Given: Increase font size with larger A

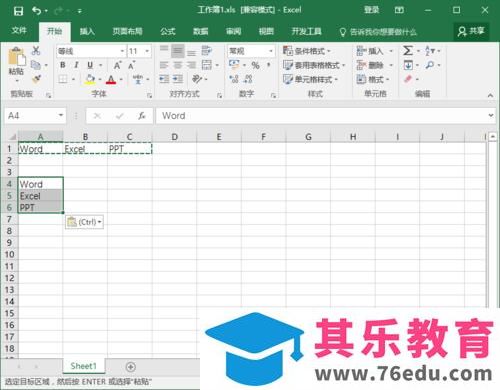Looking at the screenshot, I should point(117,65).
